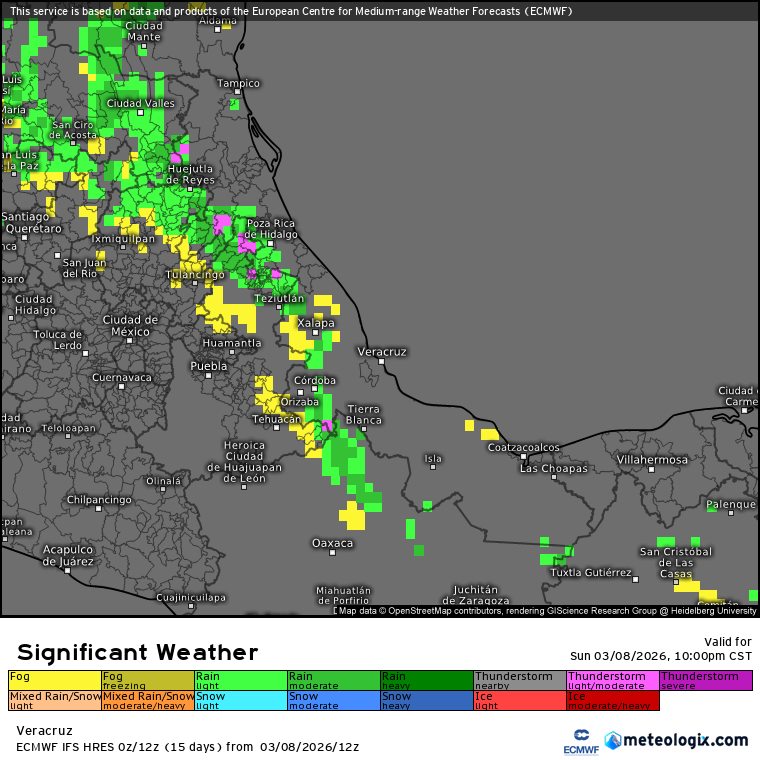760x760 pixels.
Task: Click the Isla town label
Action: tap(433, 459)
